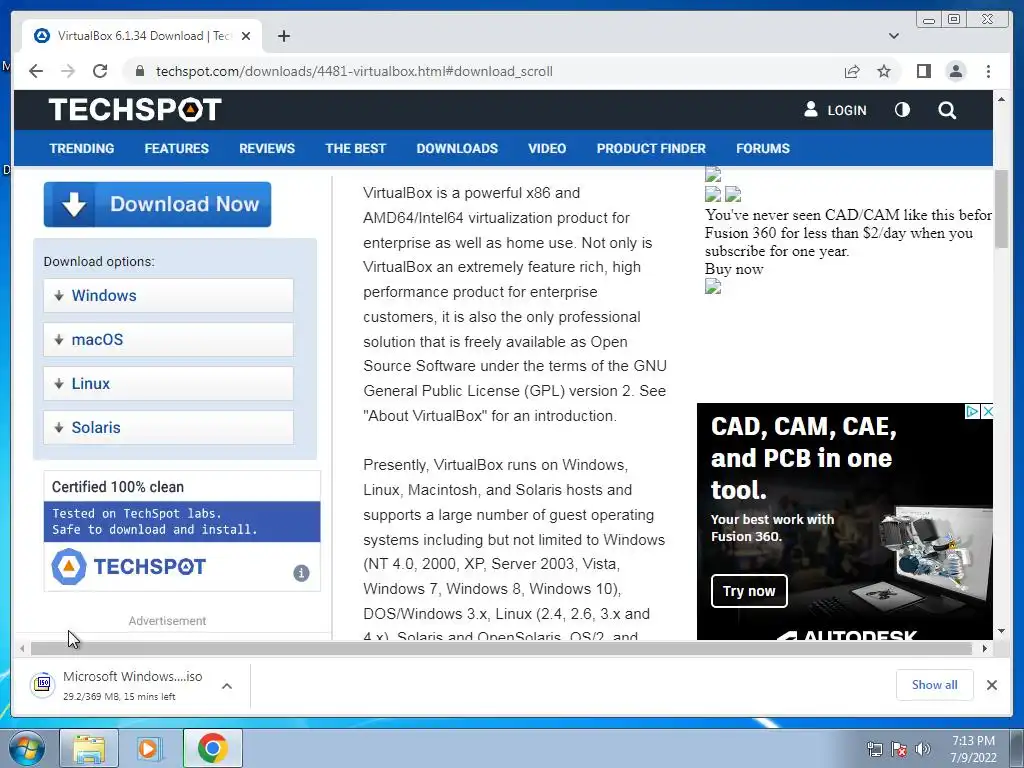Open the Windows Start menu

point(27,748)
